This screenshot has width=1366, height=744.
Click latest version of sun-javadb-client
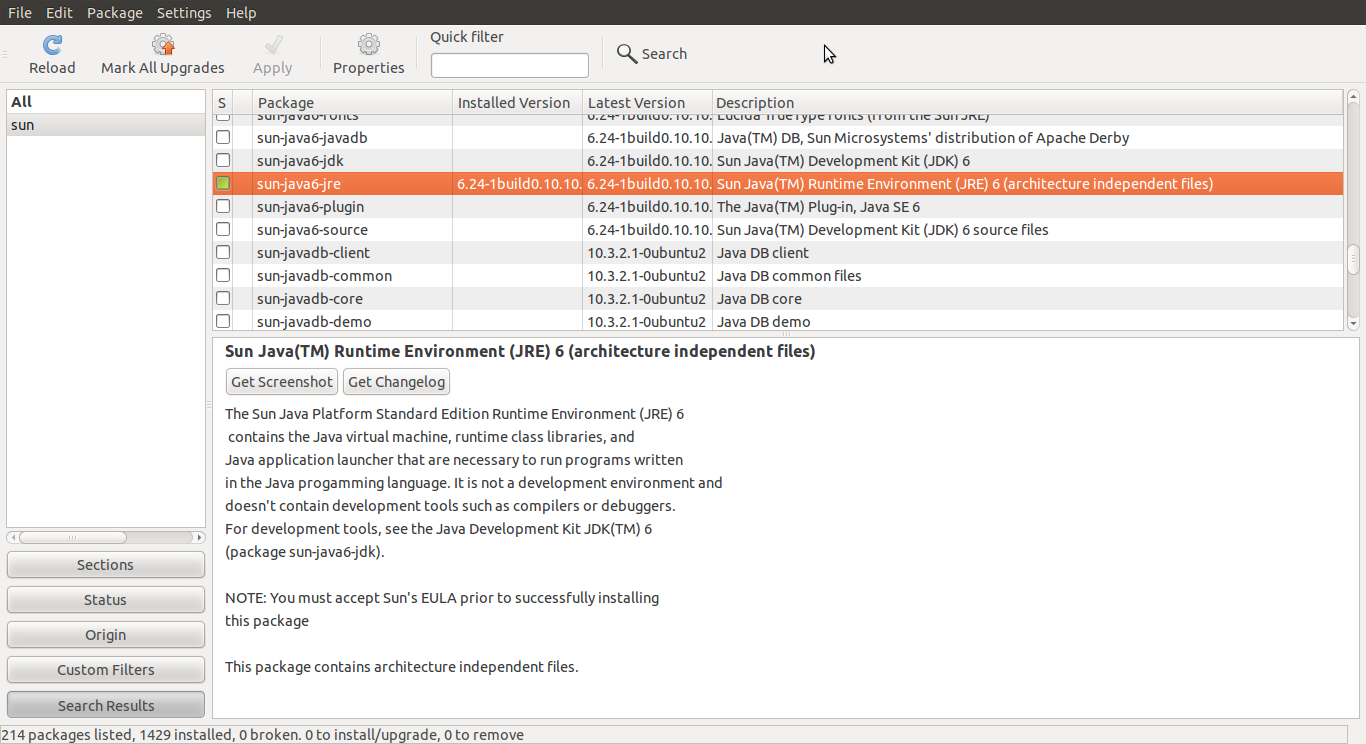tap(646, 252)
